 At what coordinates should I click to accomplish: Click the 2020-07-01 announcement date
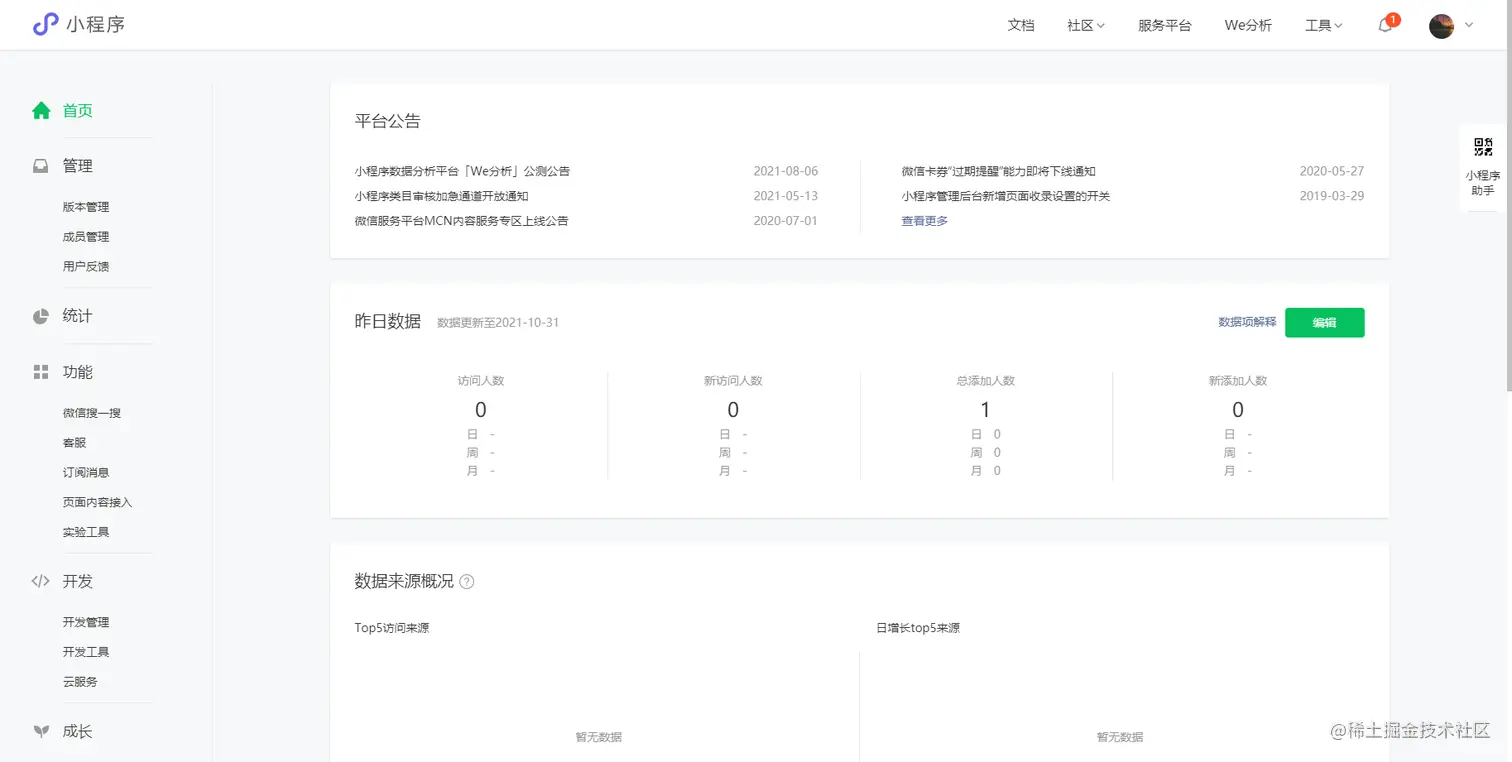(x=786, y=221)
